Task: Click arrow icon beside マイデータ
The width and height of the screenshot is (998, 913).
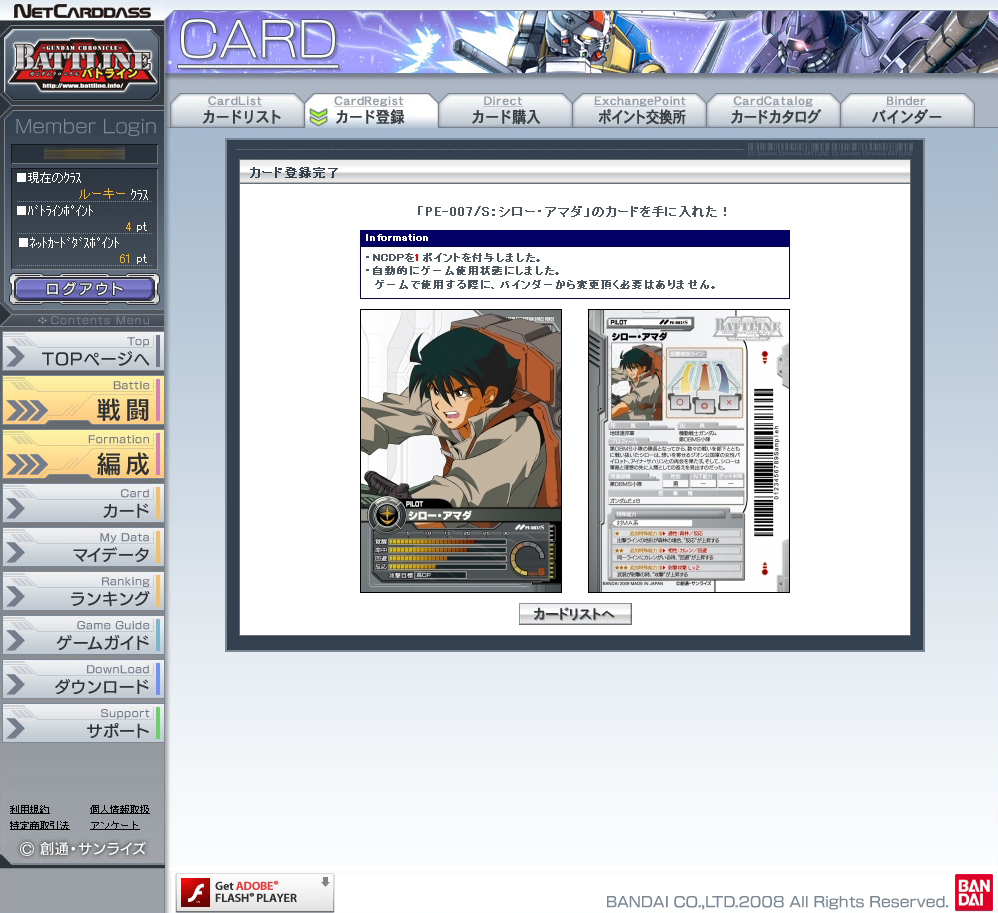Action: coord(15,553)
